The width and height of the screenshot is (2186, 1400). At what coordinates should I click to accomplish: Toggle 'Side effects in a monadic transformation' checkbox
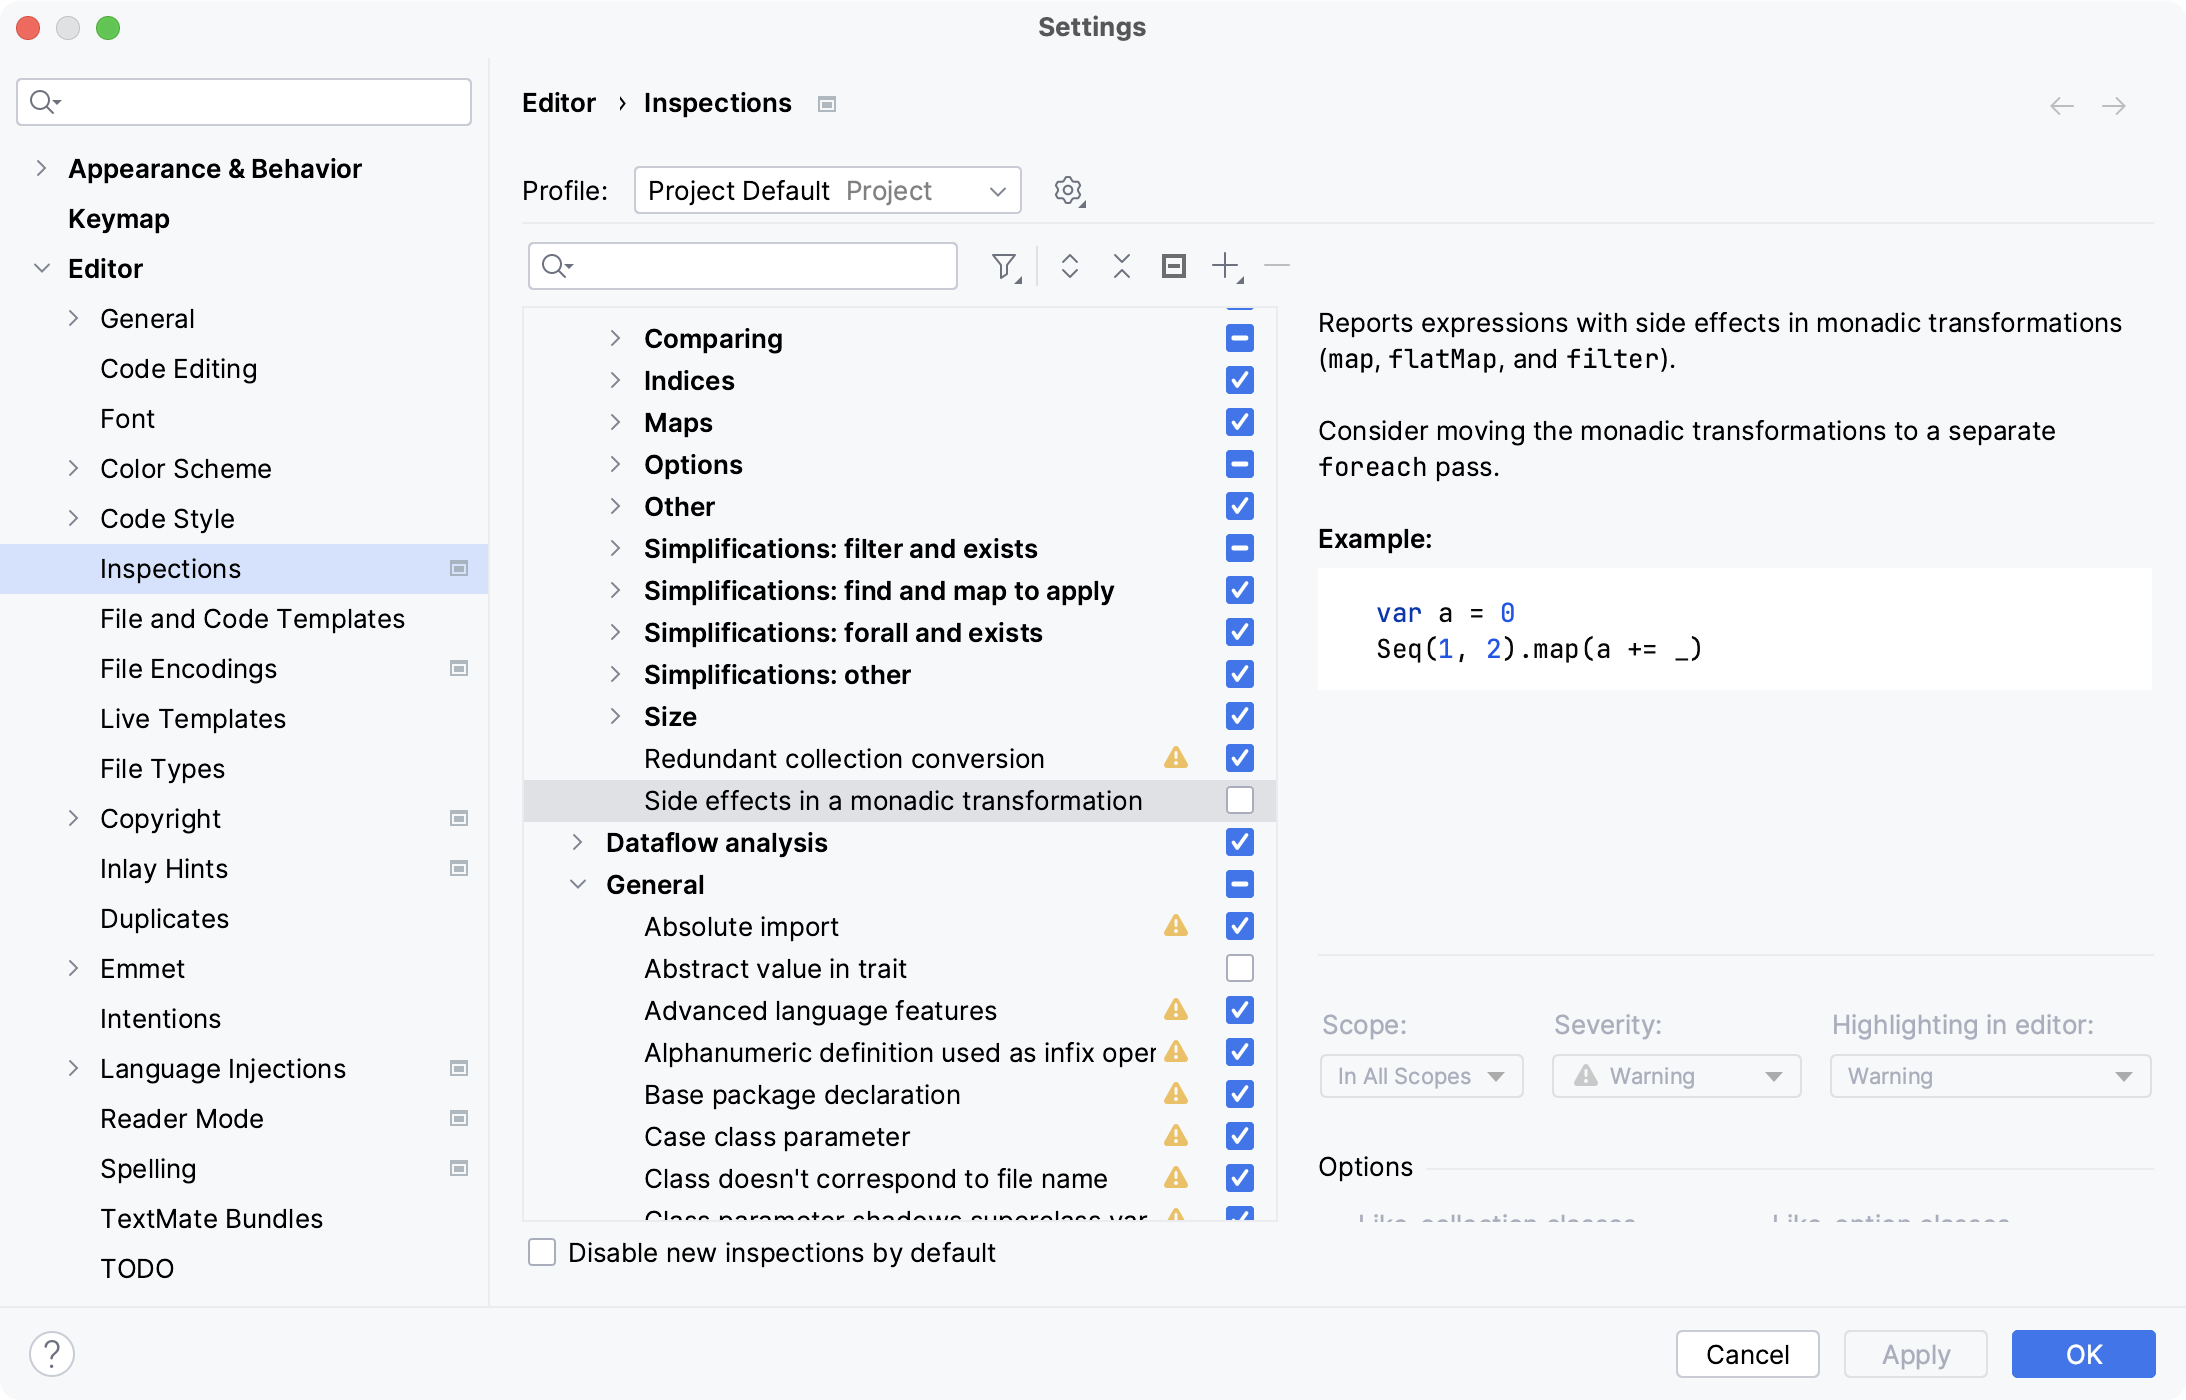(1240, 800)
